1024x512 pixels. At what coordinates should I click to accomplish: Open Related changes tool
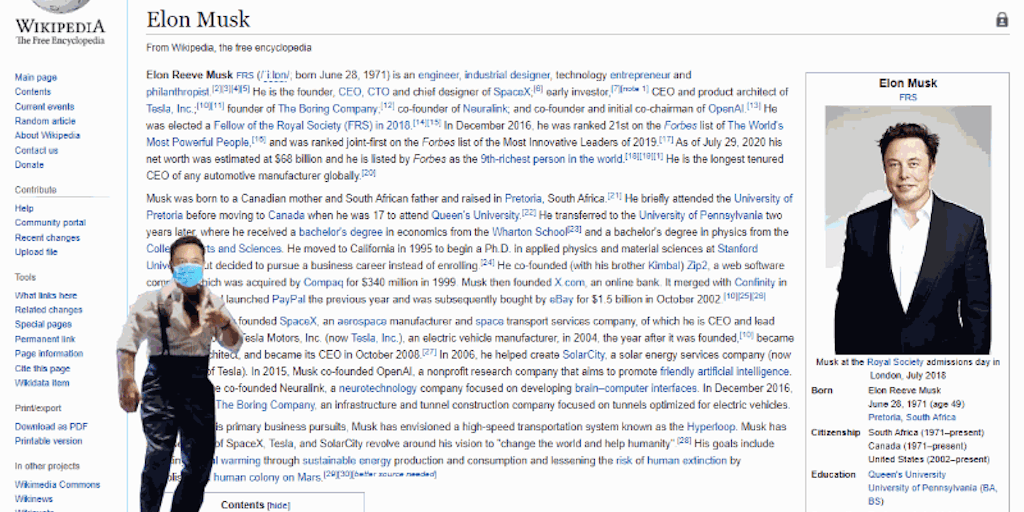tap(48, 310)
